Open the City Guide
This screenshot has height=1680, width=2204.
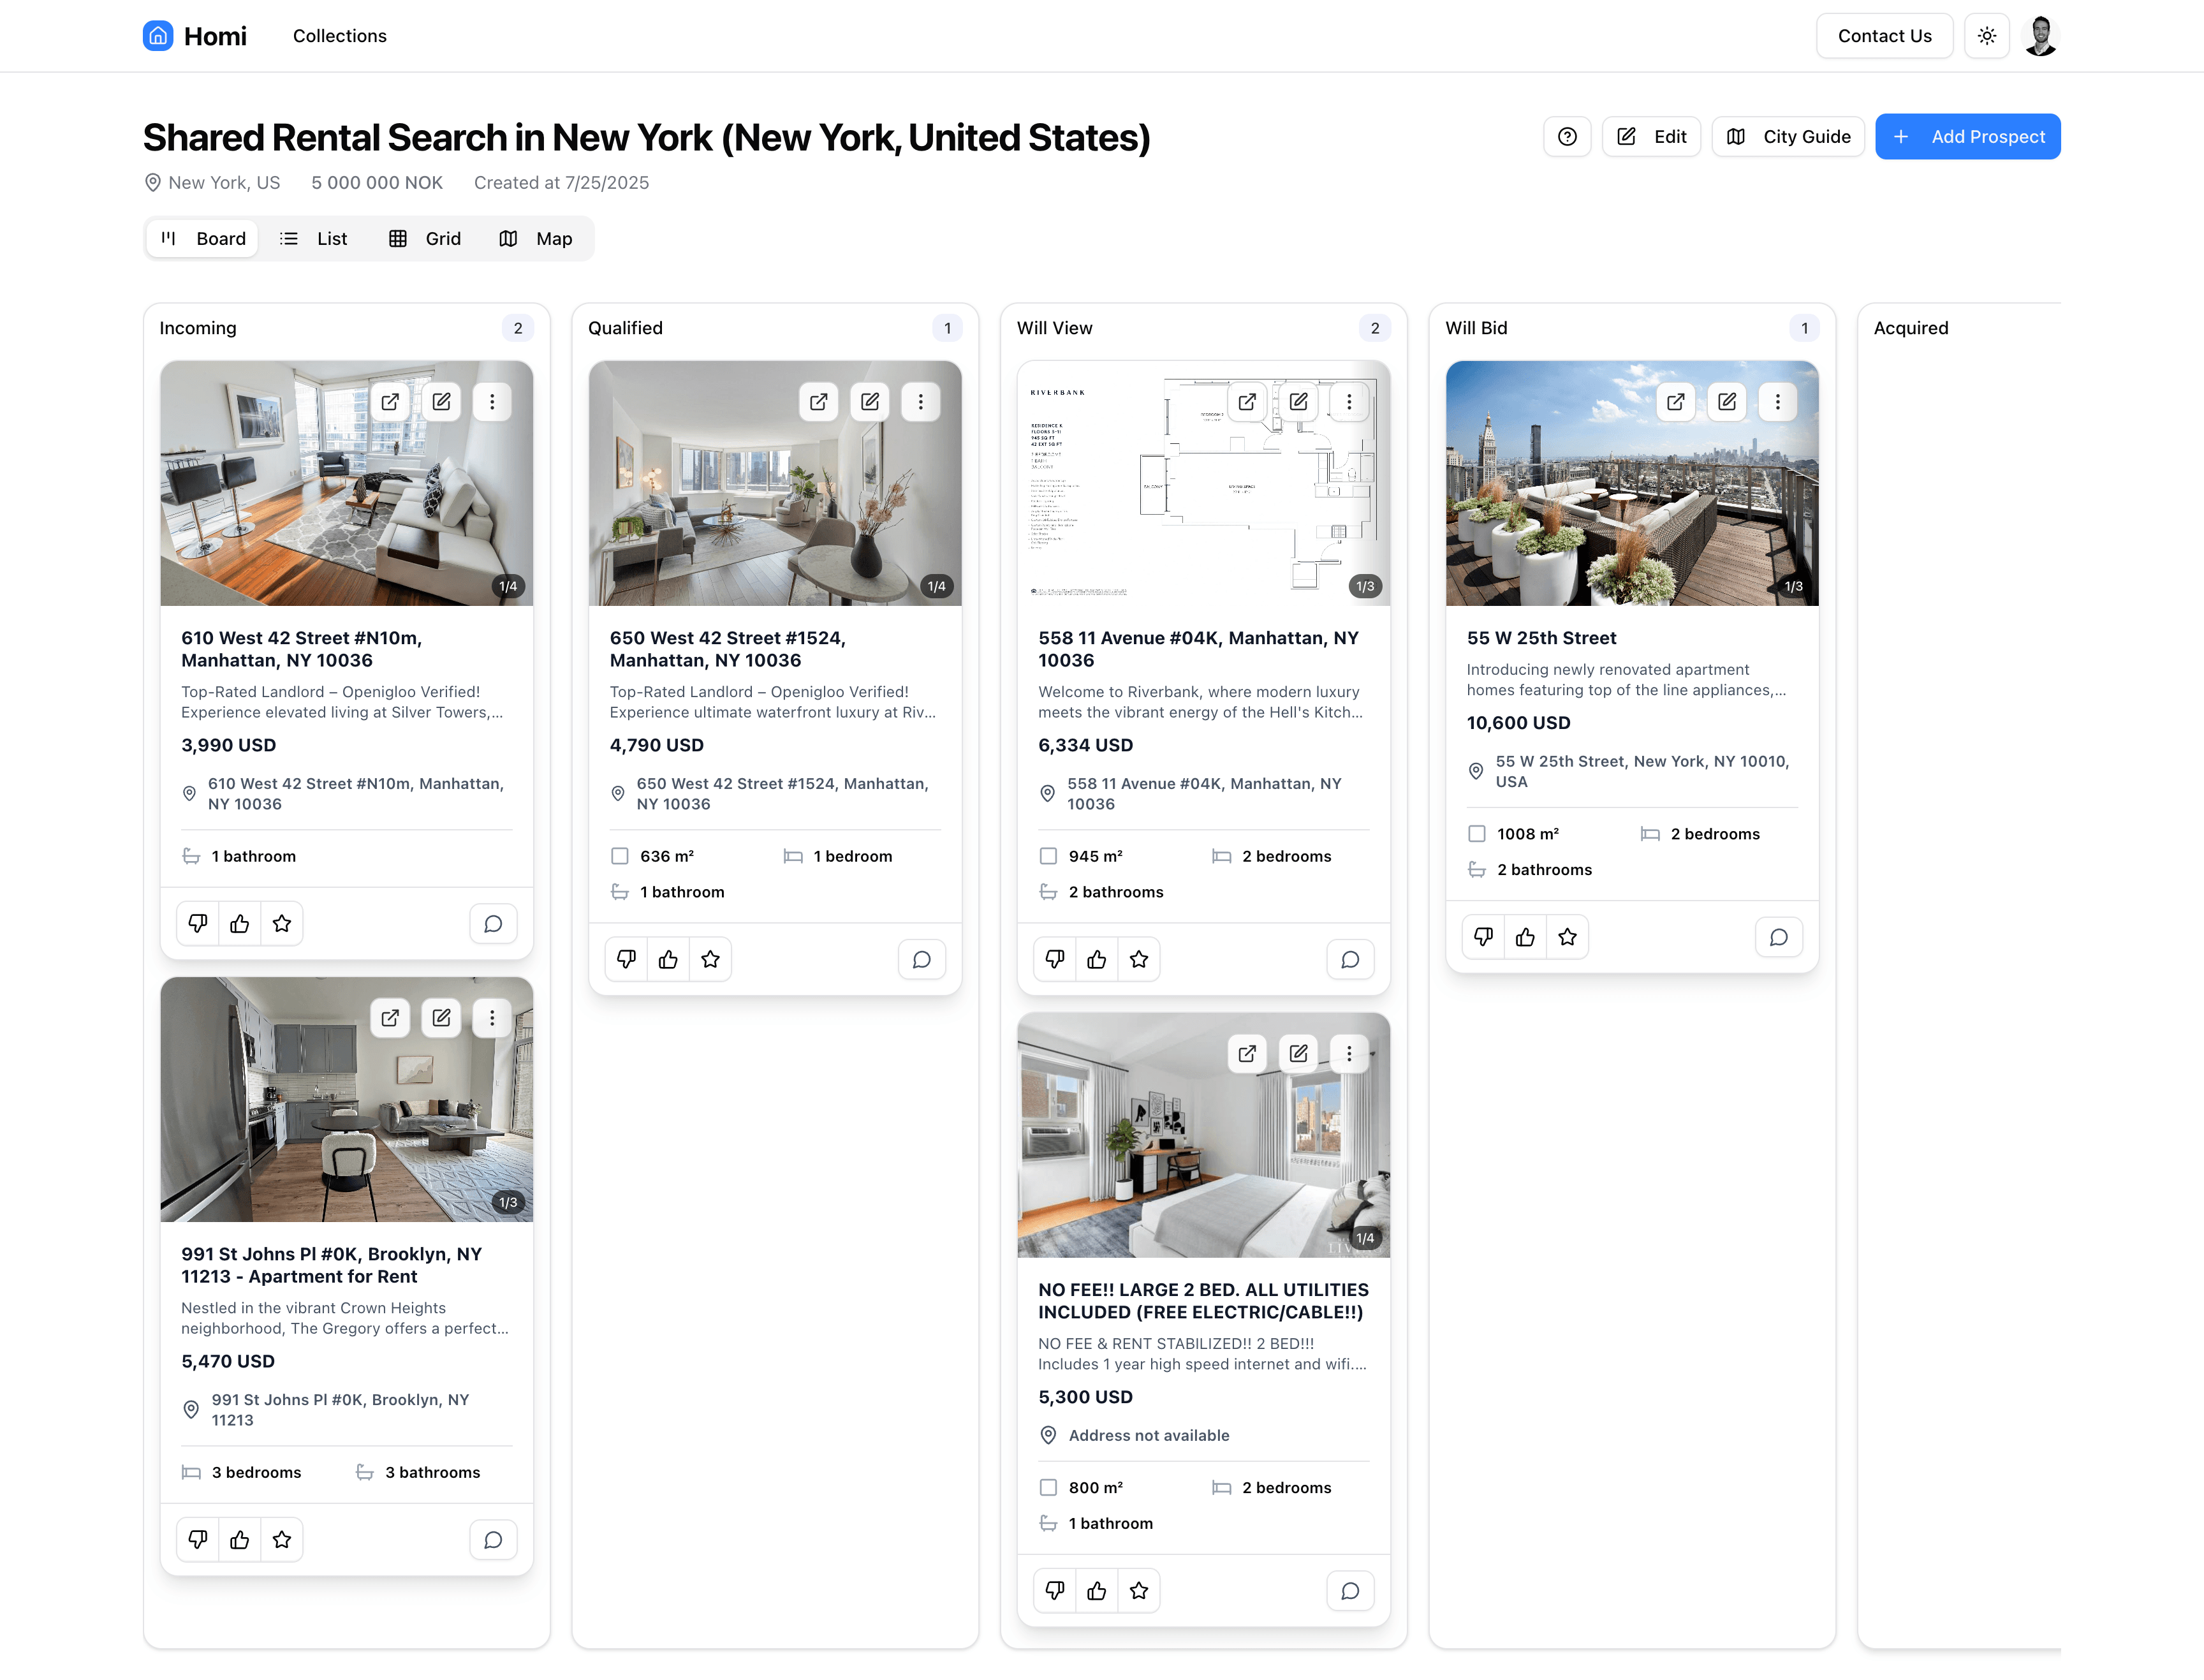coord(1788,136)
